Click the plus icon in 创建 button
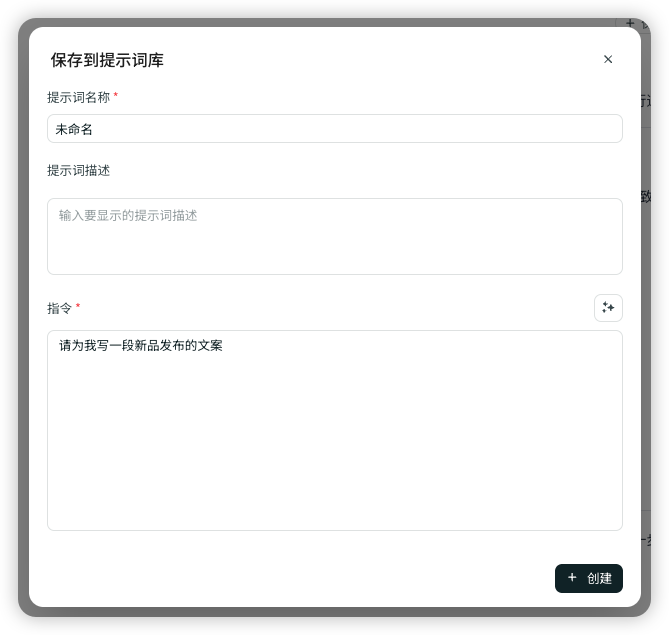 572,578
